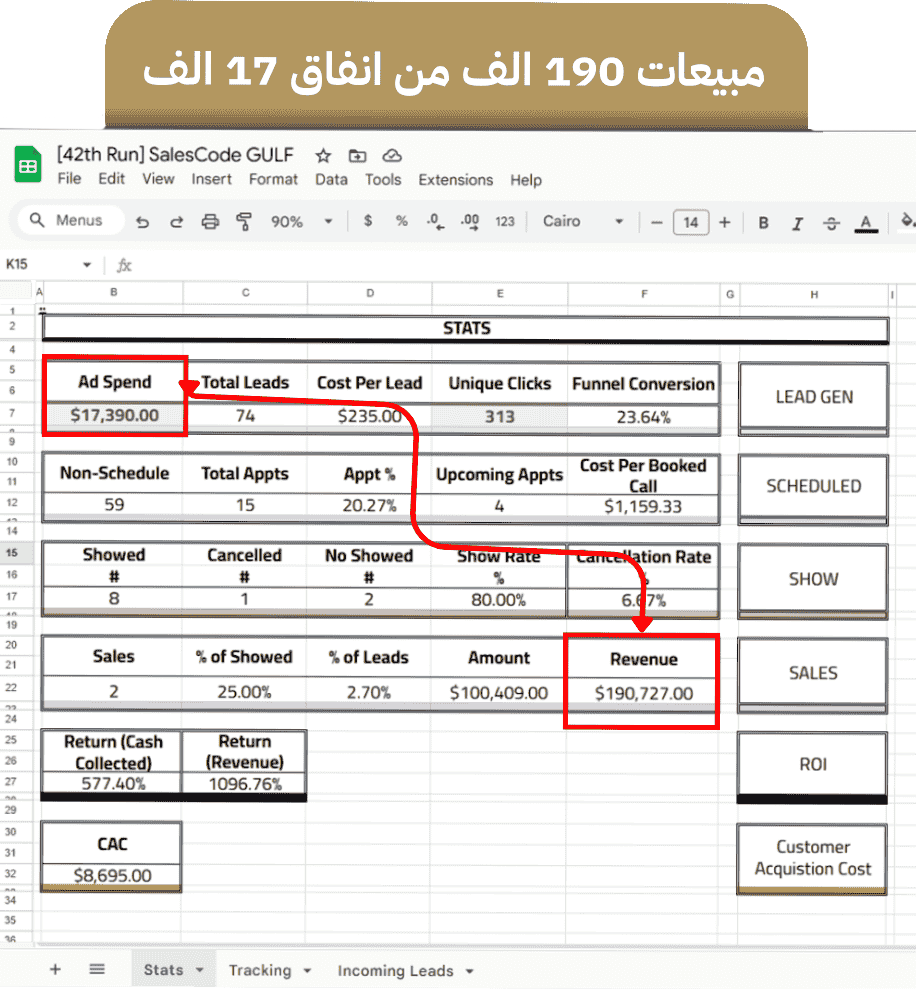916x989 pixels.
Task: Apply currency format with dollar icon
Action: coord(368,221)
